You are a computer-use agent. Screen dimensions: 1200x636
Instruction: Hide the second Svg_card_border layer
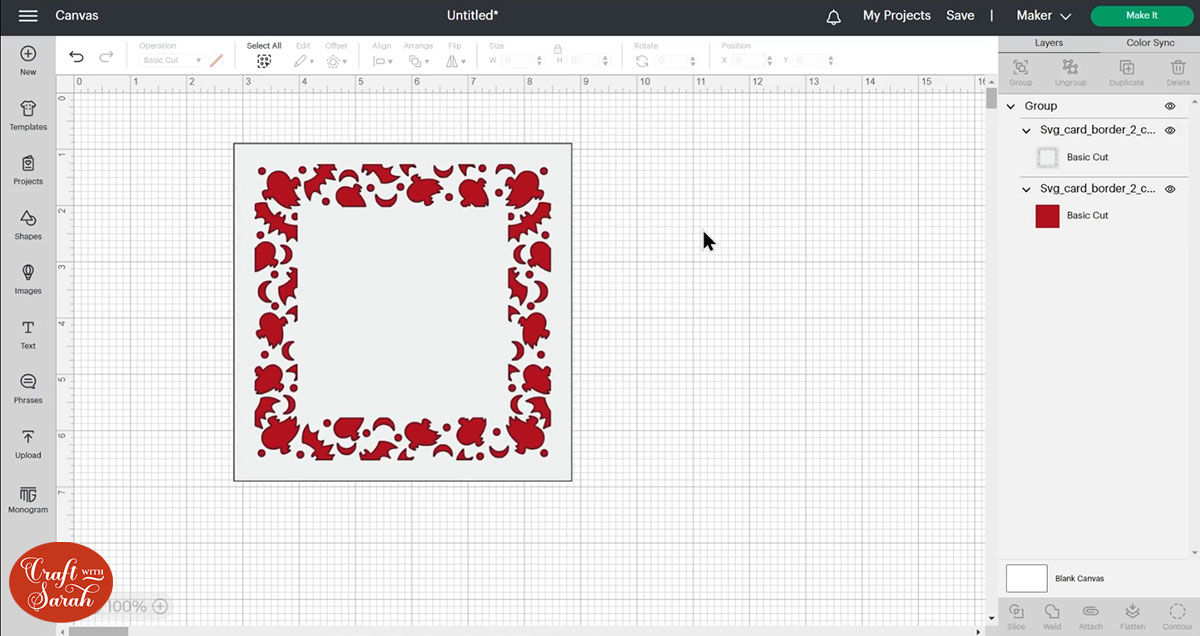pyautogui.click(x=1170, y=189)
